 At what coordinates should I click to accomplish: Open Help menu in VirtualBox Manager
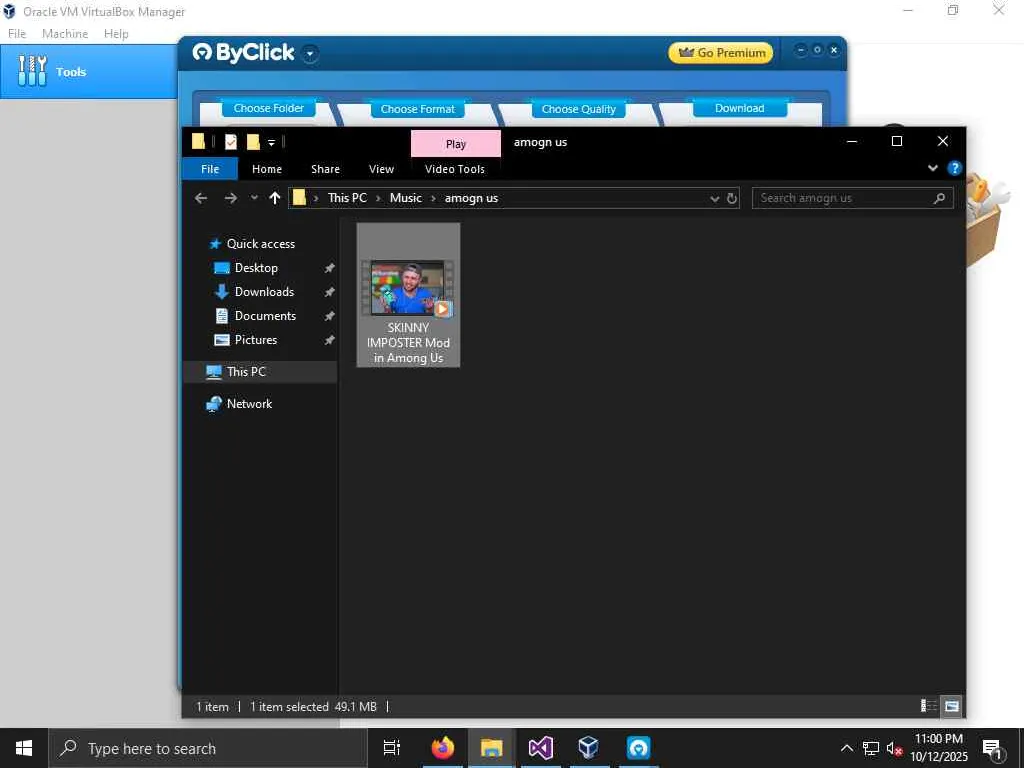coord(116,34)
